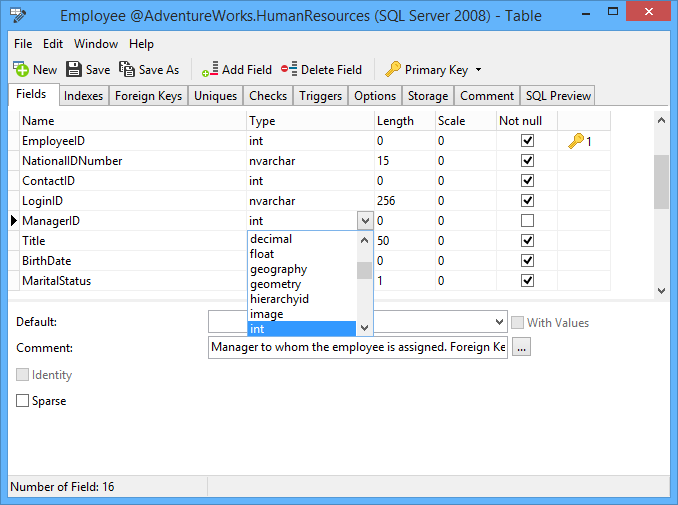Toggle Not null for MaritalStatus
This screenshot has height=505, width=678.
pyautogui.click(x=527, y=281)
